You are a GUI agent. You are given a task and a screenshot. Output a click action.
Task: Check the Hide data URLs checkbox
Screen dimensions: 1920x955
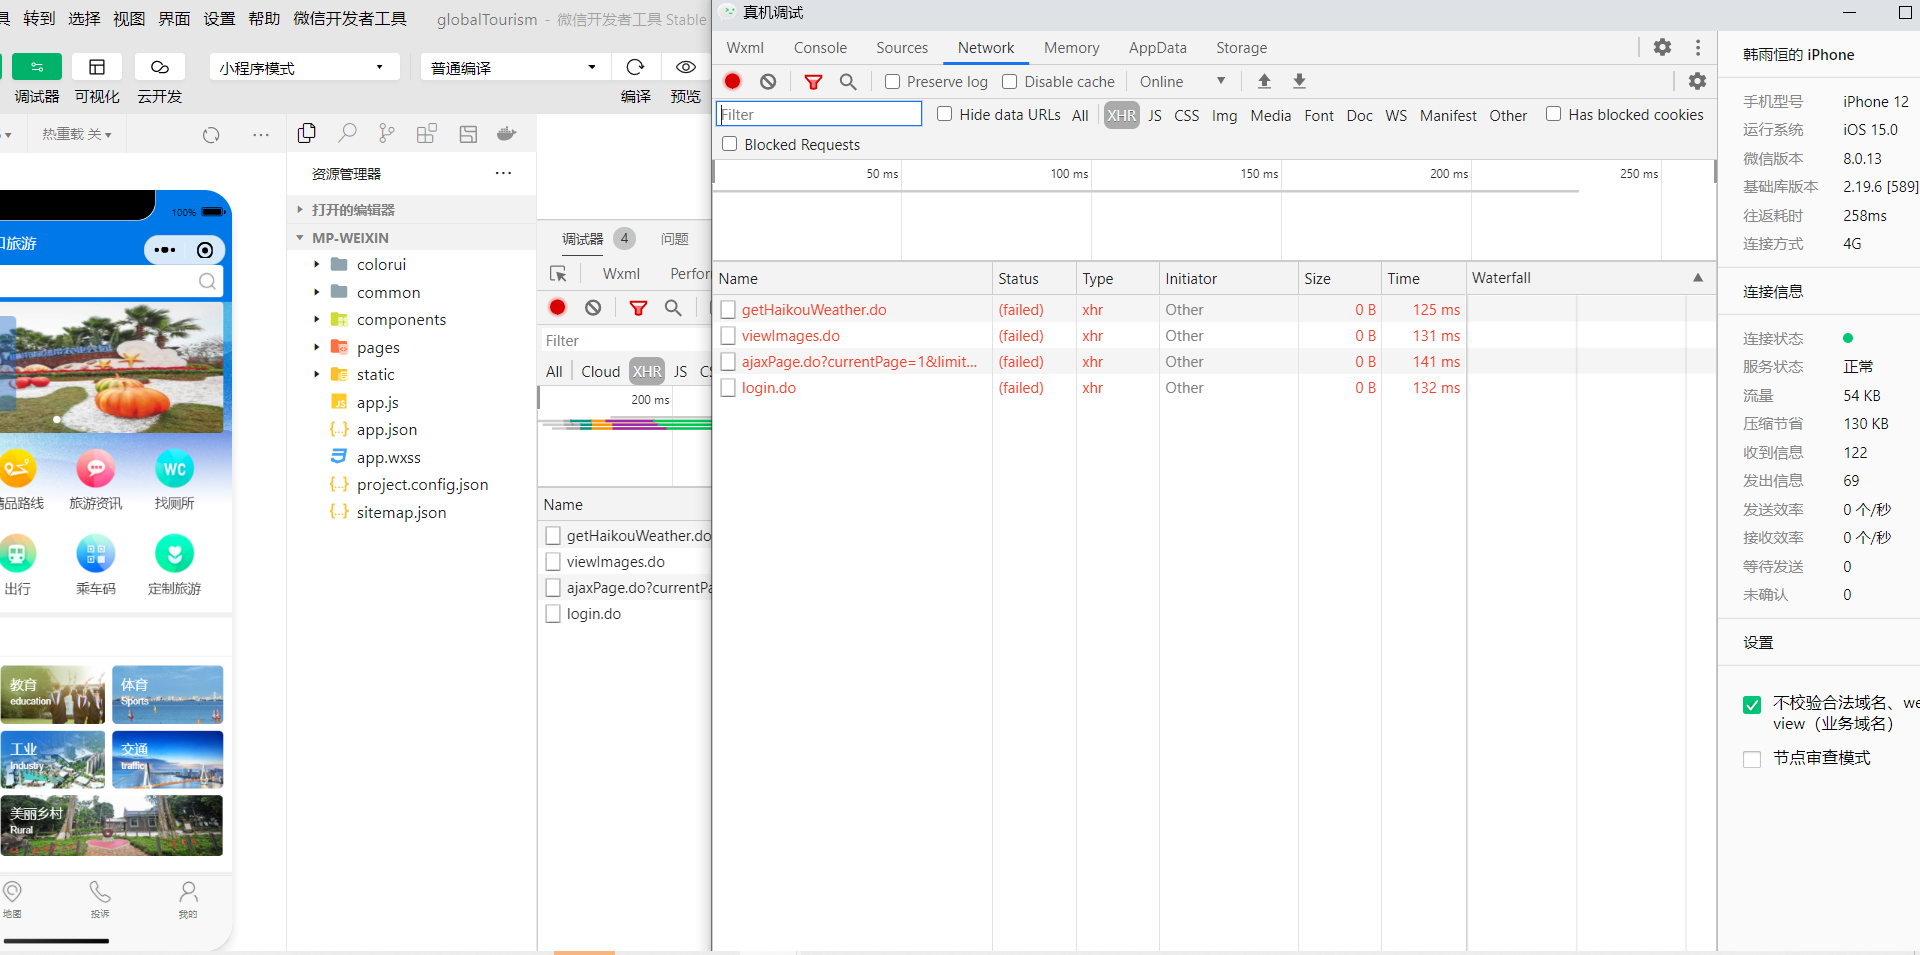point(944,114)
